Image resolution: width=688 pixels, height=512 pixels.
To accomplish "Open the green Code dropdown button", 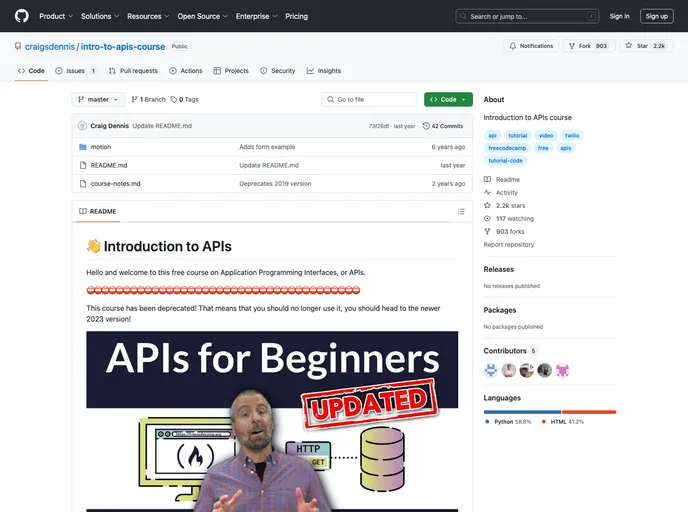I will (x=448, y=100).
